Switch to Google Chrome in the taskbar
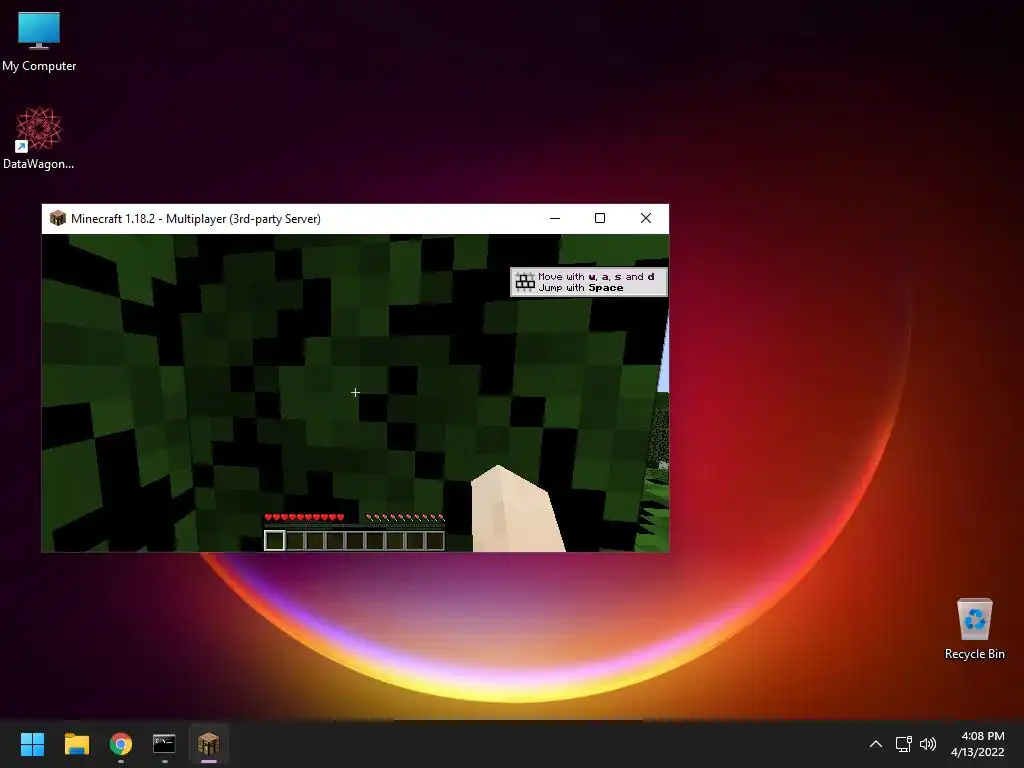Screen dimensions: 1024x768 pyautogui.click(x=121, y=744)
